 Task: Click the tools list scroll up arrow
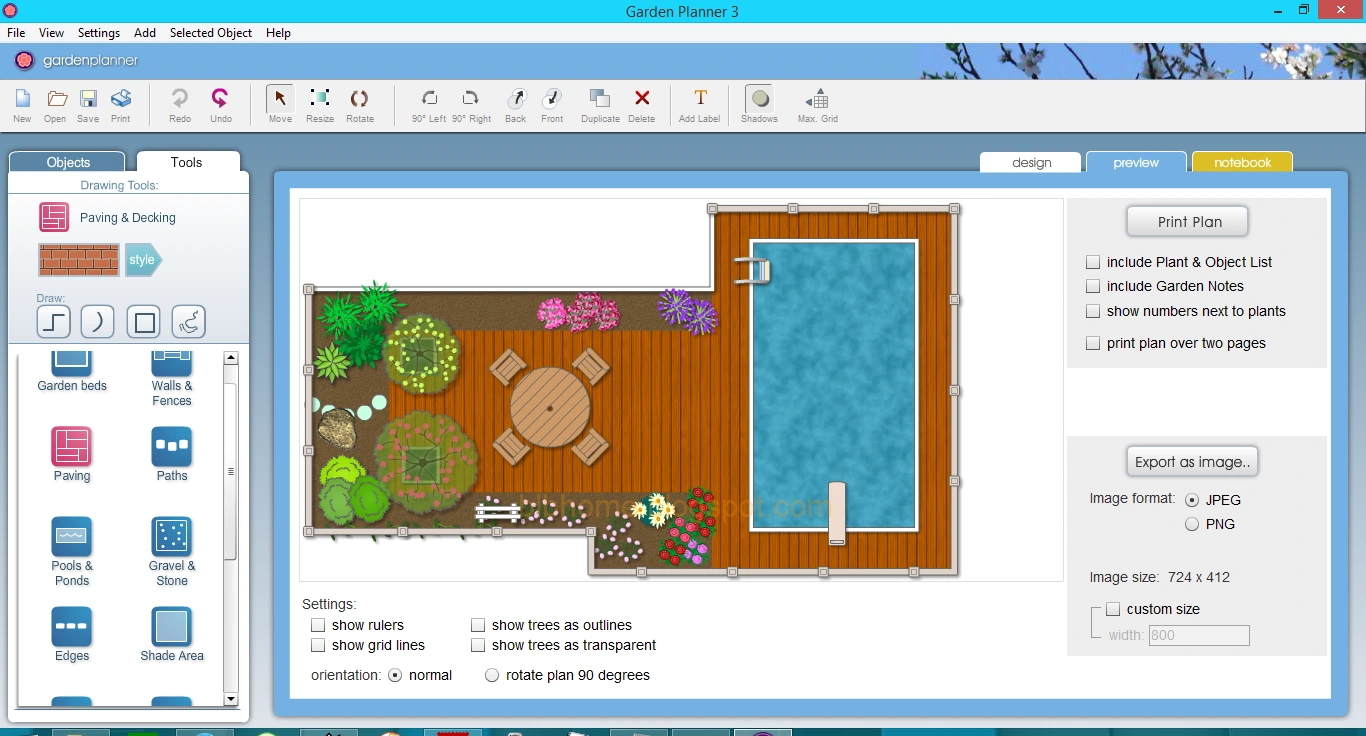(231, 358)
